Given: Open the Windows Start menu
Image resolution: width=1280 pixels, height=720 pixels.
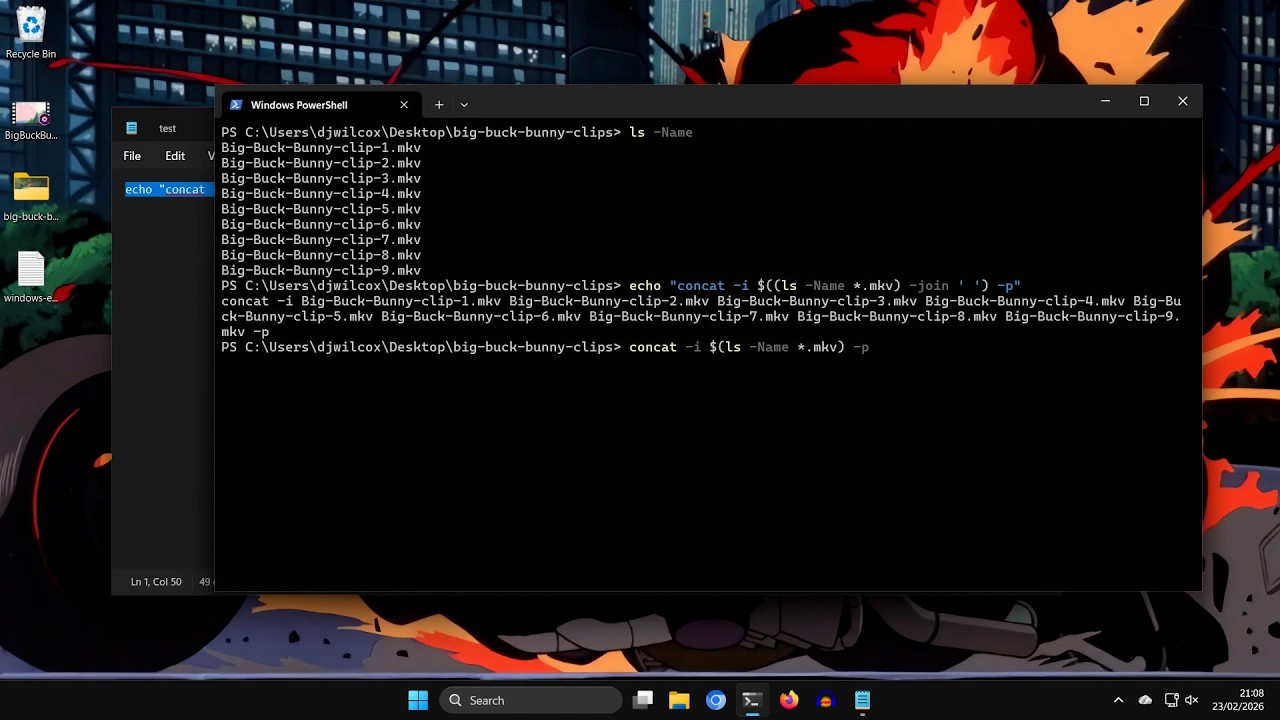Looking at the screenshot, I should click(418, 700).
